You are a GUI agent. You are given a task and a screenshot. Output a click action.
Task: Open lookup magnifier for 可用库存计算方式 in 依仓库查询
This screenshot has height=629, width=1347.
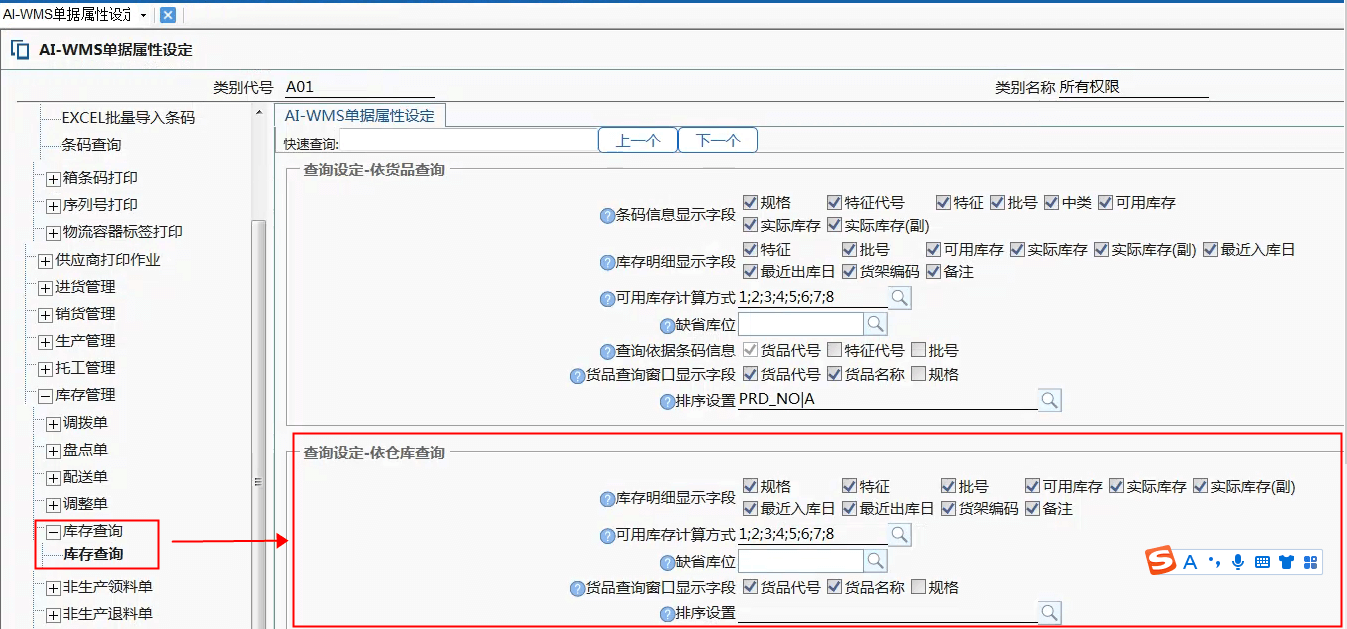pos(899,534)
